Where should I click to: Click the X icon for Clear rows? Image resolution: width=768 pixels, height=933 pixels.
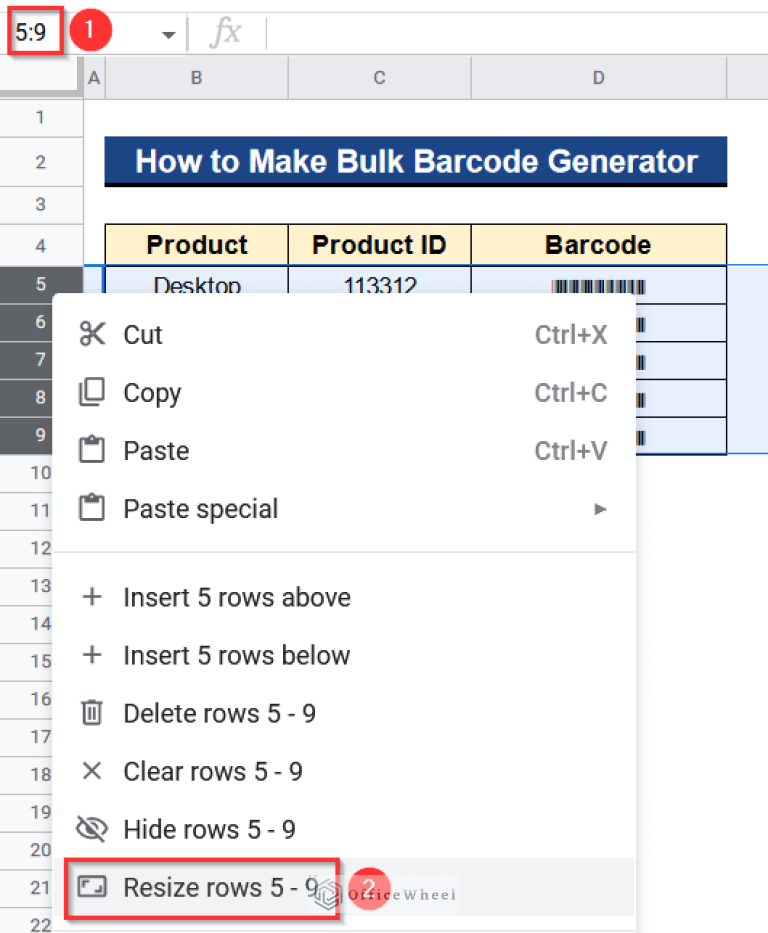coord(92,771)
